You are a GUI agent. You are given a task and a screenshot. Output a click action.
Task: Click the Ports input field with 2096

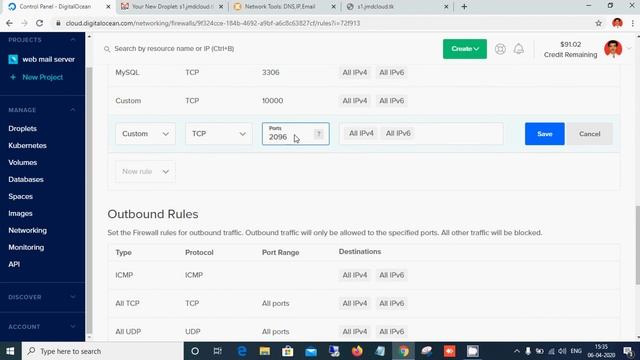coord(296,134)
